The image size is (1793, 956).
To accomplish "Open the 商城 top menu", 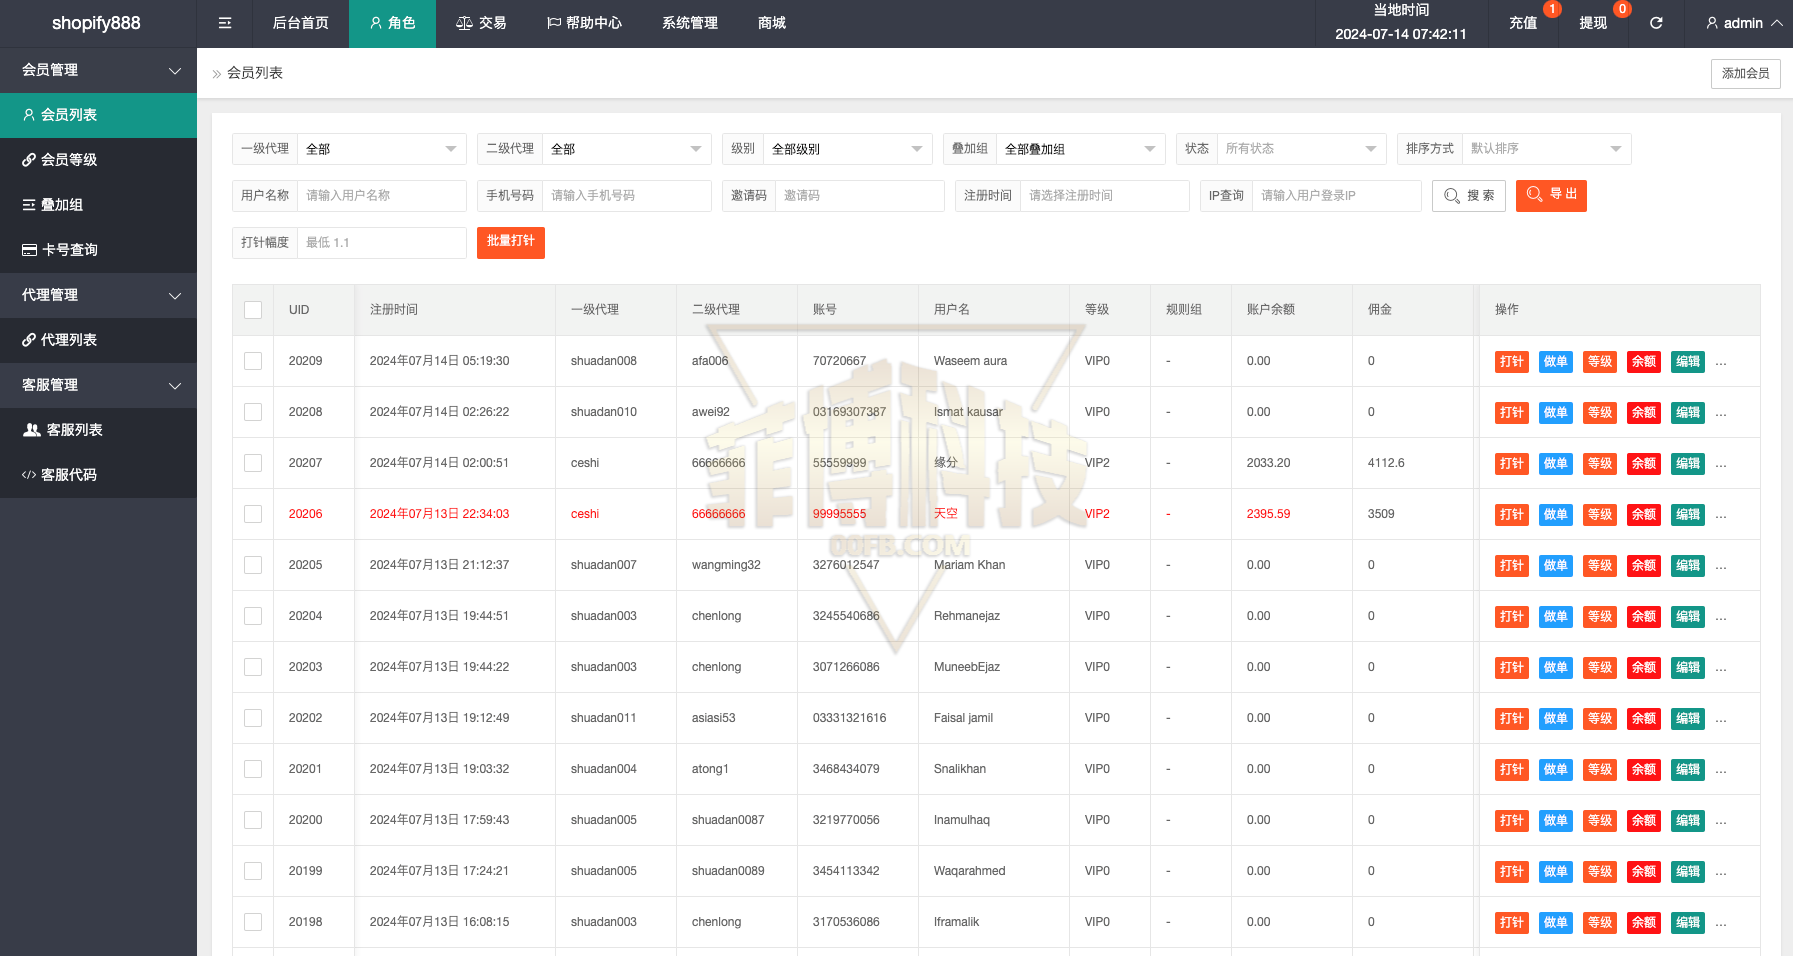I will (772, 23).
